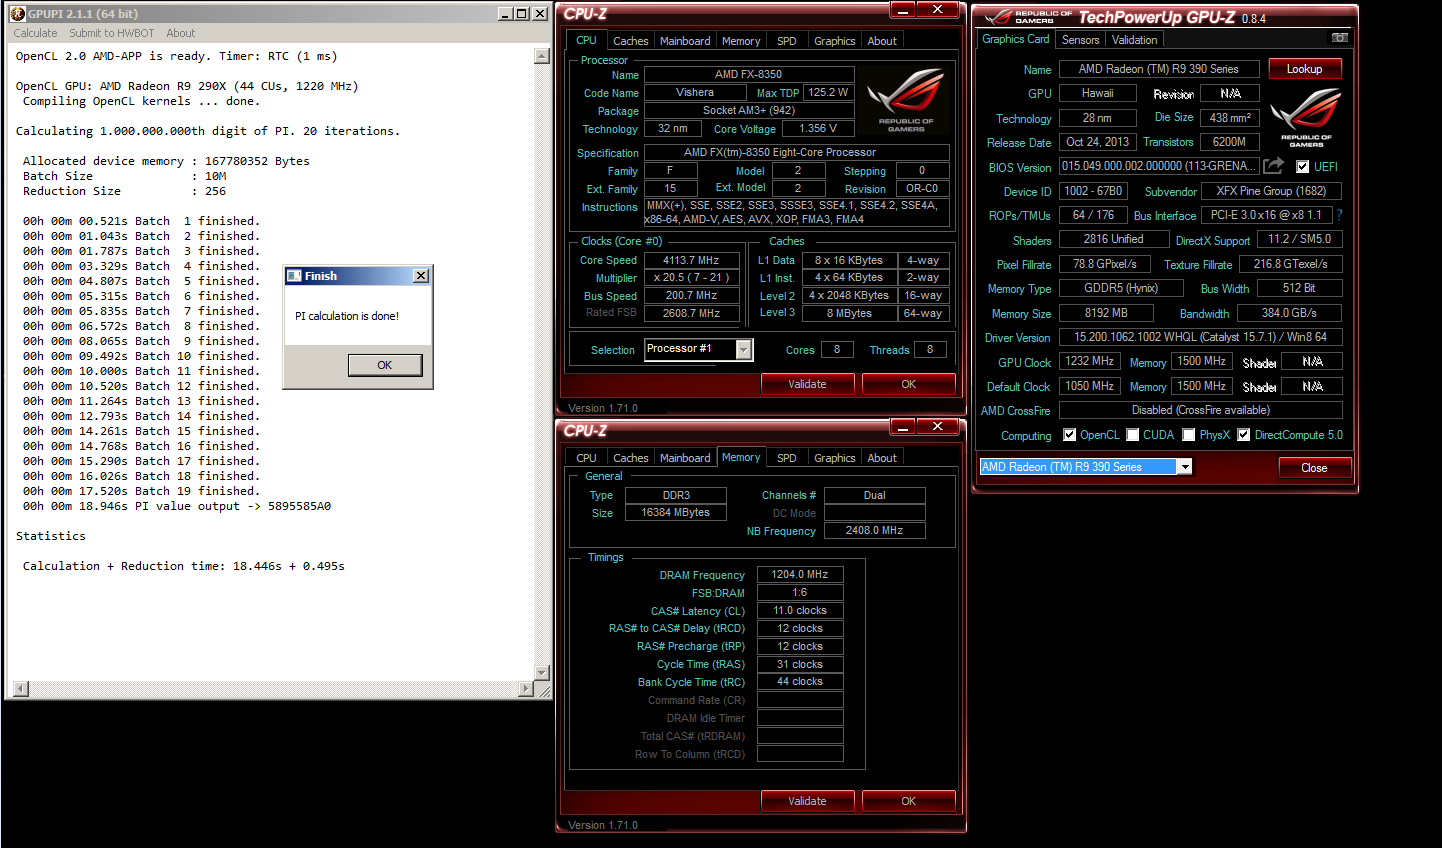Open Graphics tab in CPU-Z processor window
The image size is (1442, 848).
click(x=835, y=41)
